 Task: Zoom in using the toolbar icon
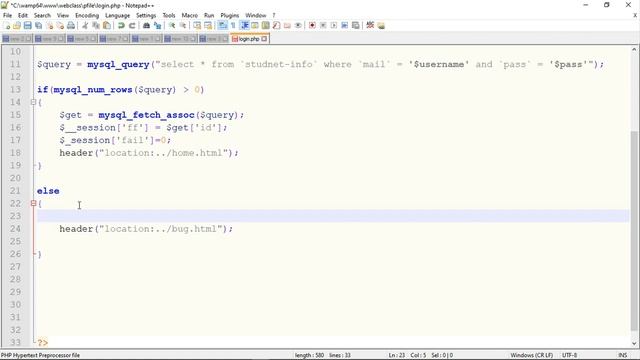point(172,25)
